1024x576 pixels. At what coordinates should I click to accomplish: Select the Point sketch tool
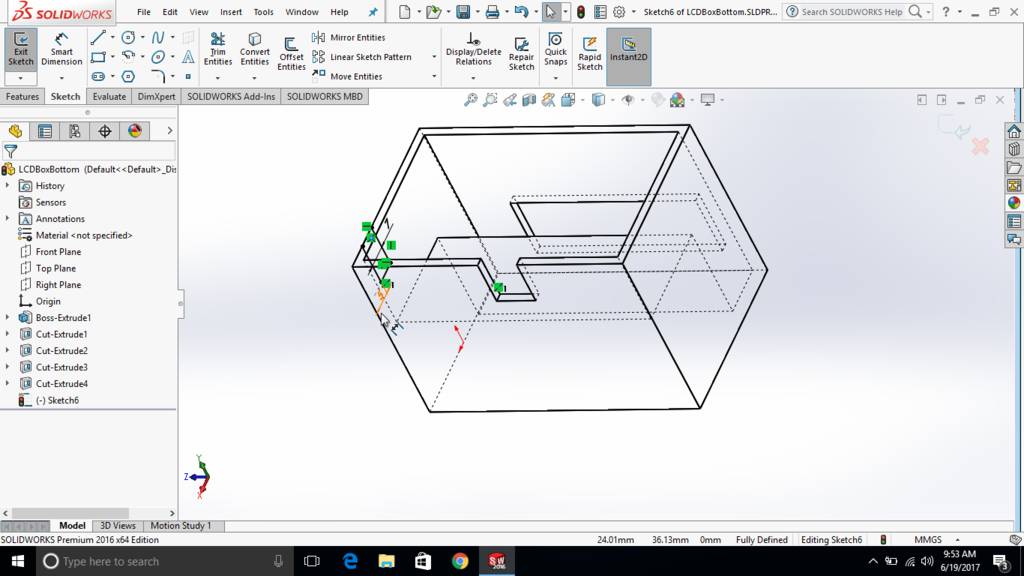click(188, 76)
